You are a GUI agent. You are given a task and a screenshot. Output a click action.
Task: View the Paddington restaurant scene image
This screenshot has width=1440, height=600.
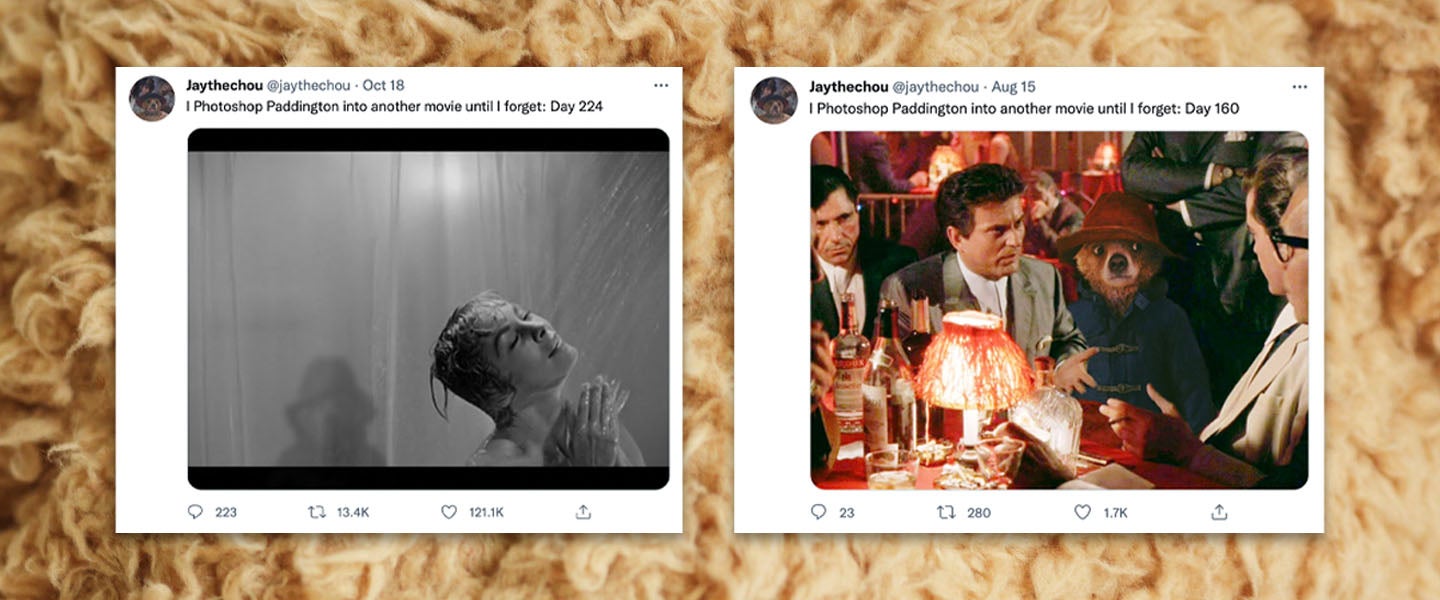click(1059, 310)
